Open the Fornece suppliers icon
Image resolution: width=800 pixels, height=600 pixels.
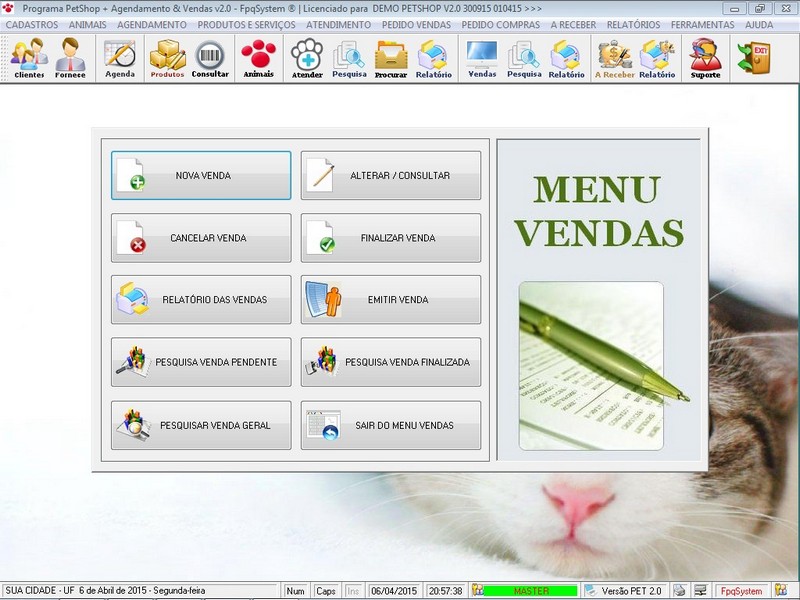(70, 59)
